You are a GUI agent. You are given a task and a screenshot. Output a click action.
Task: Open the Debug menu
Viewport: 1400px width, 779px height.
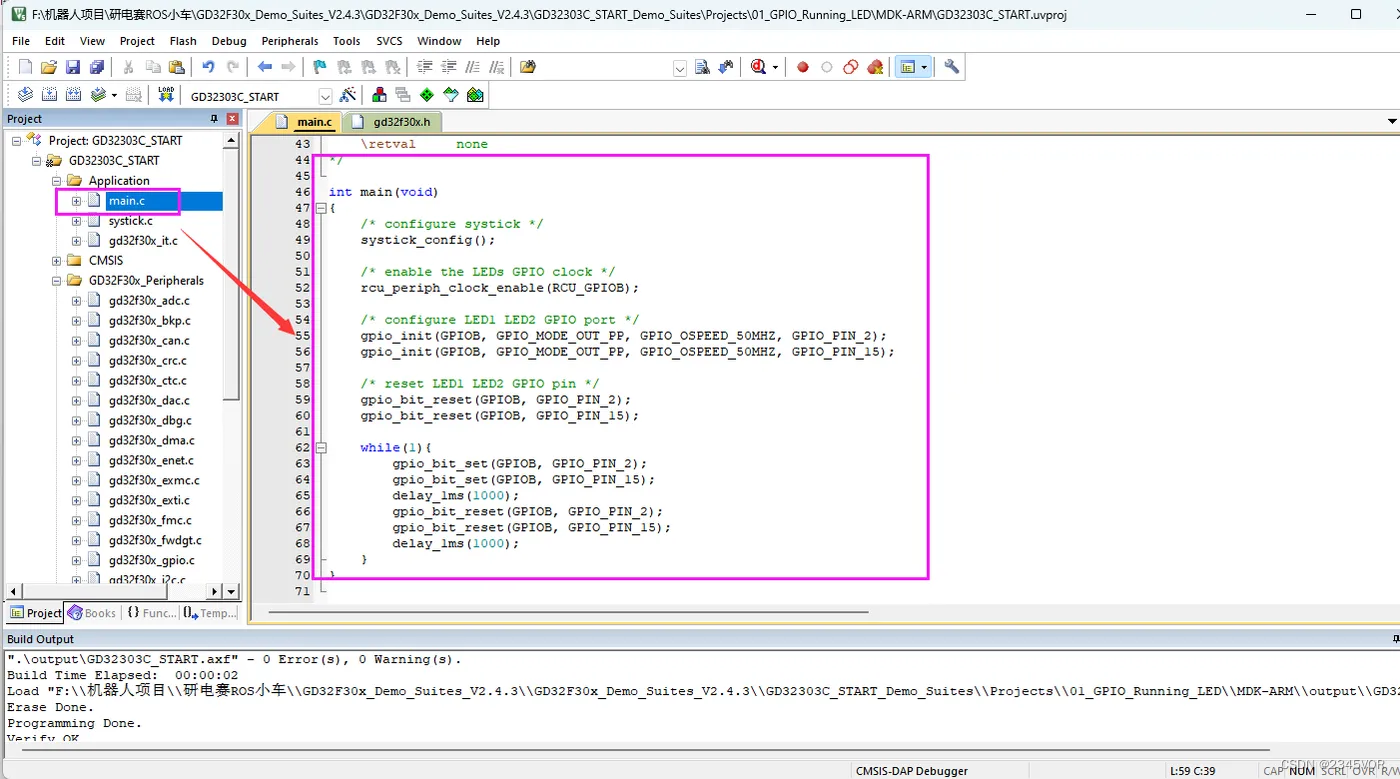tap(229, 41)
